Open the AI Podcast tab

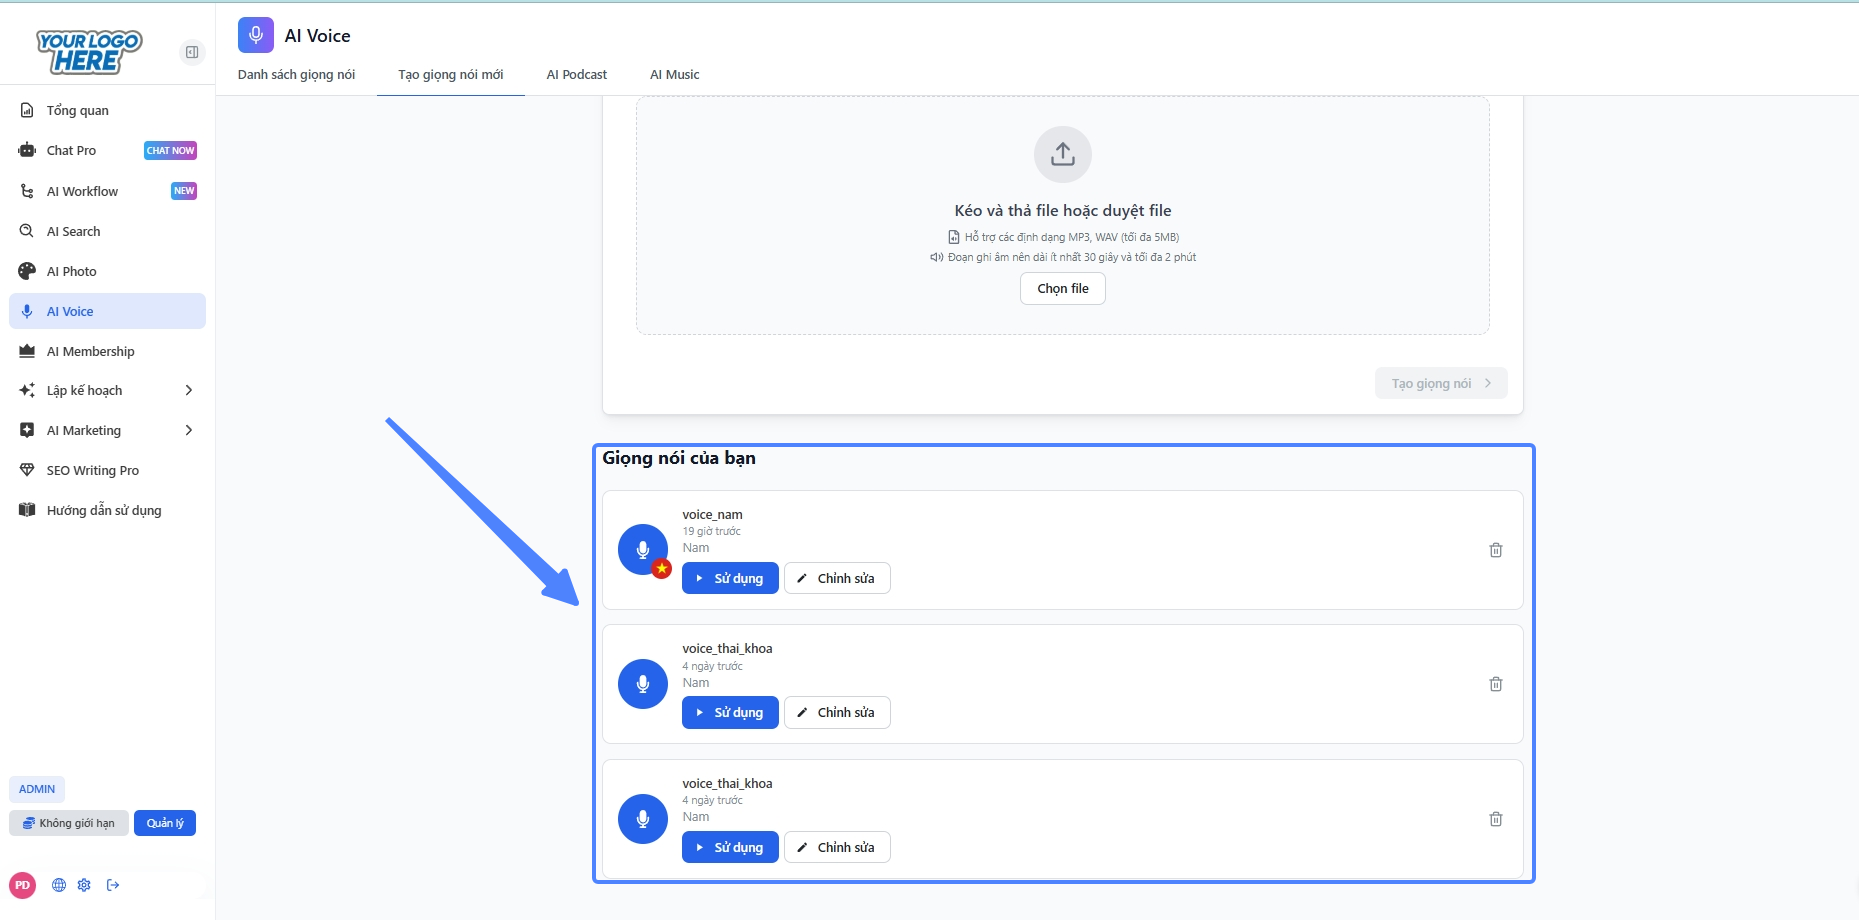pos(576,75)
